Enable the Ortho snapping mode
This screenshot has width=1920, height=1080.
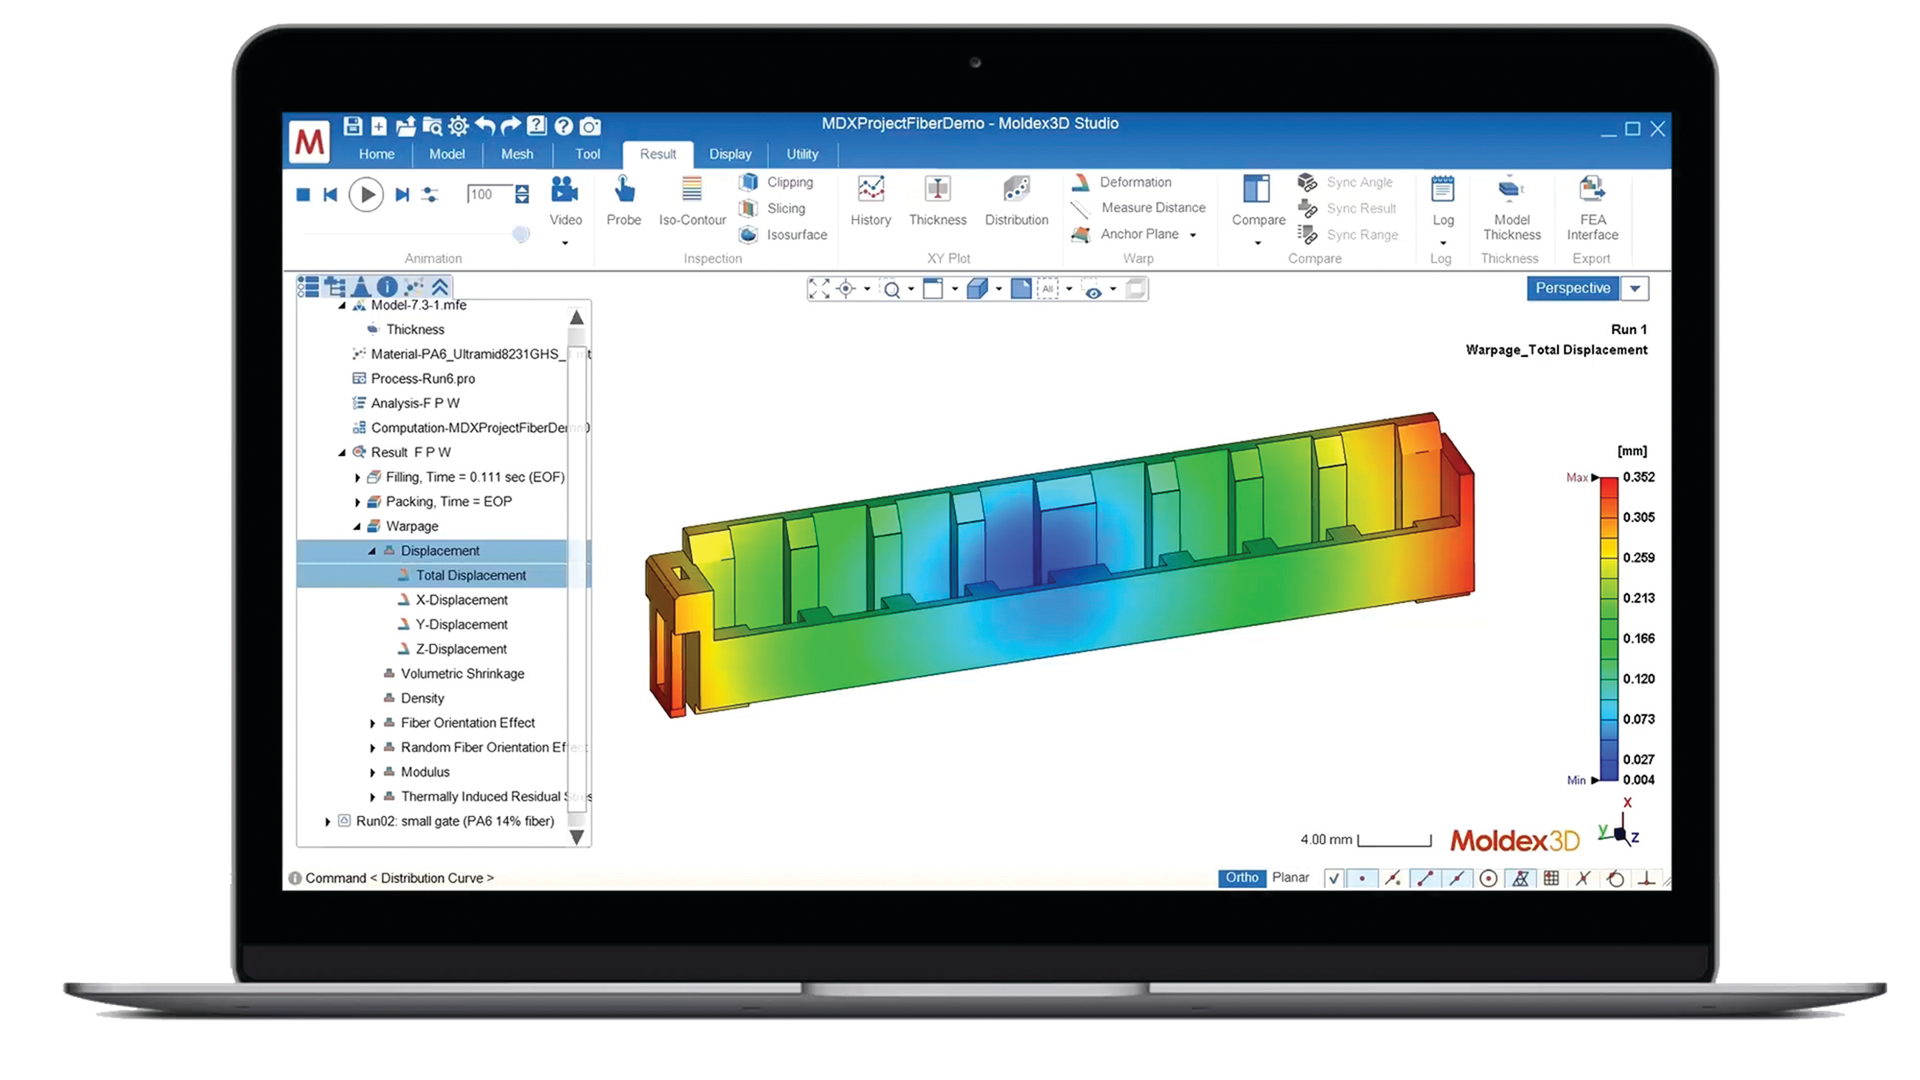(x=1241, y=877)
